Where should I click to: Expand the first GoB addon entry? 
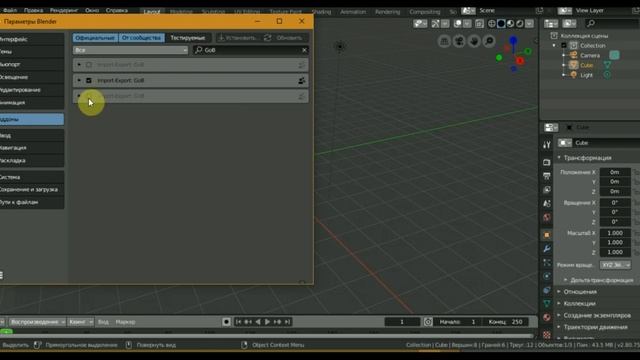[x=79, y=64]
